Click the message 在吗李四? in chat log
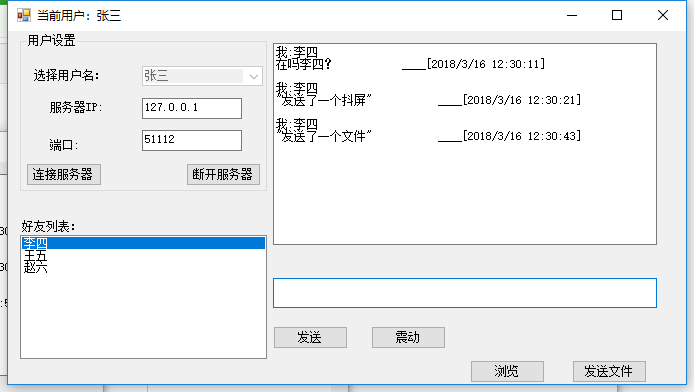This screenshot has height=392, width=694. [304, 65]
